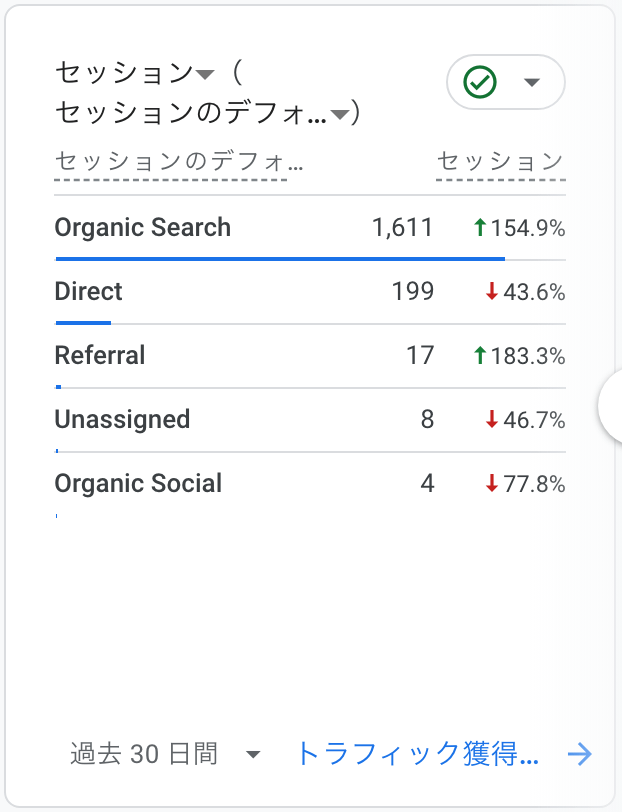Select the Organic Search row
The image size is (622, 812).
click(310, 228)
